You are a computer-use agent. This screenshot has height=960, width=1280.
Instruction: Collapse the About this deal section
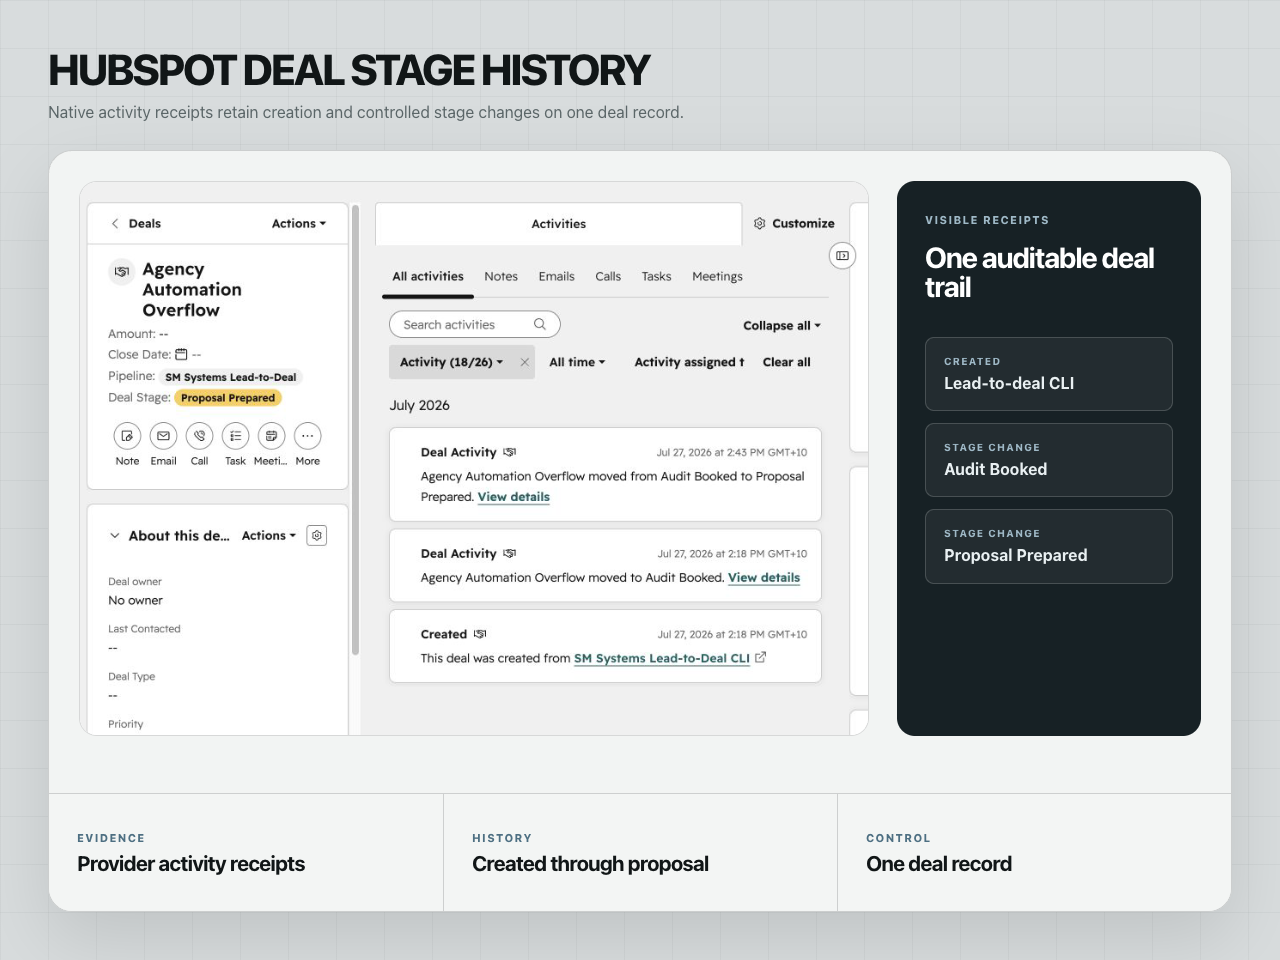(115, 536)
